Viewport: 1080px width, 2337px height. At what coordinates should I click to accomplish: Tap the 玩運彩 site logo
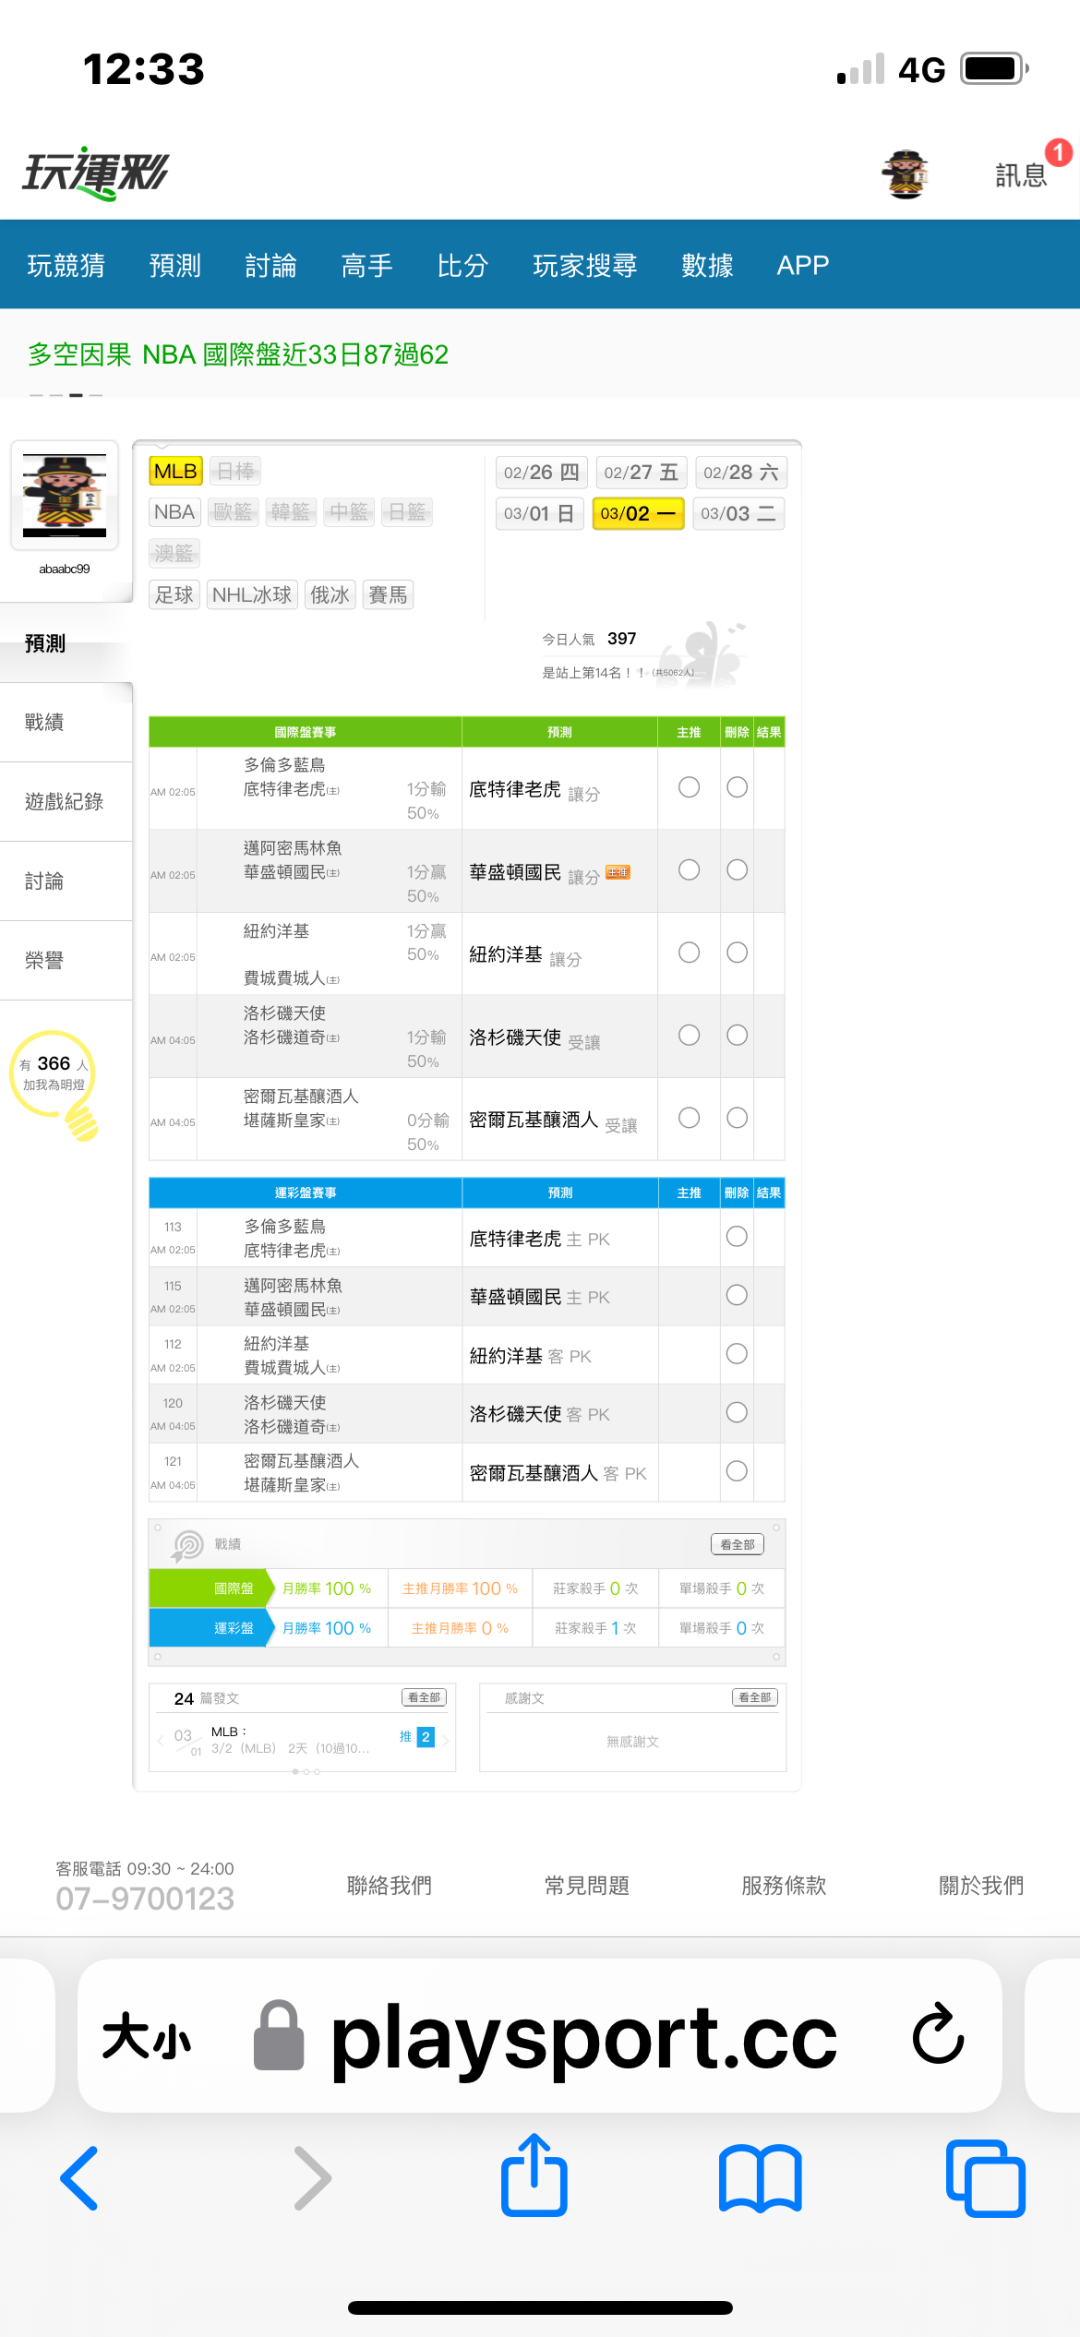click(x=96, y=174)
